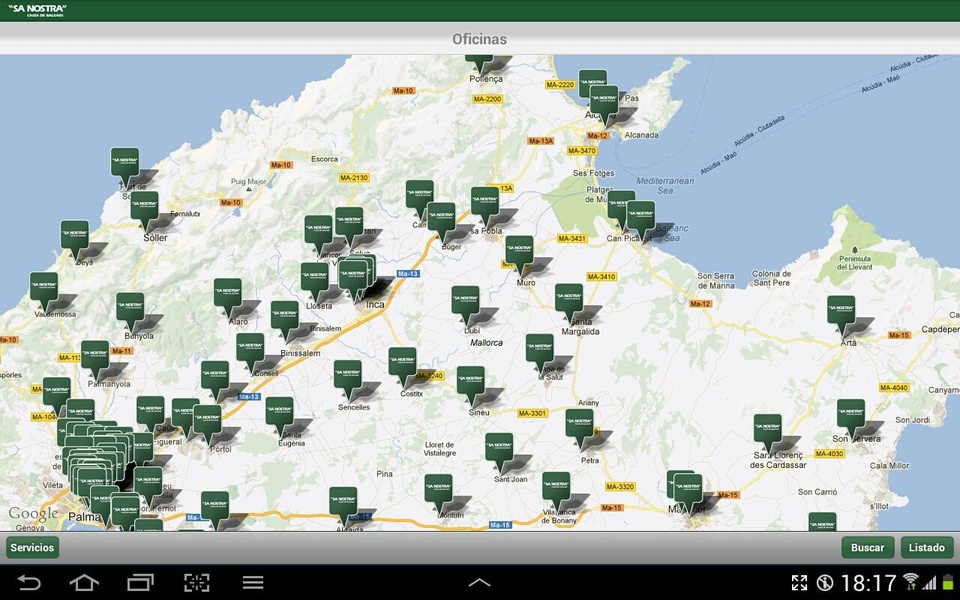Go back with Android back arrow
960x600 pixels.
(x=28, y=582)
